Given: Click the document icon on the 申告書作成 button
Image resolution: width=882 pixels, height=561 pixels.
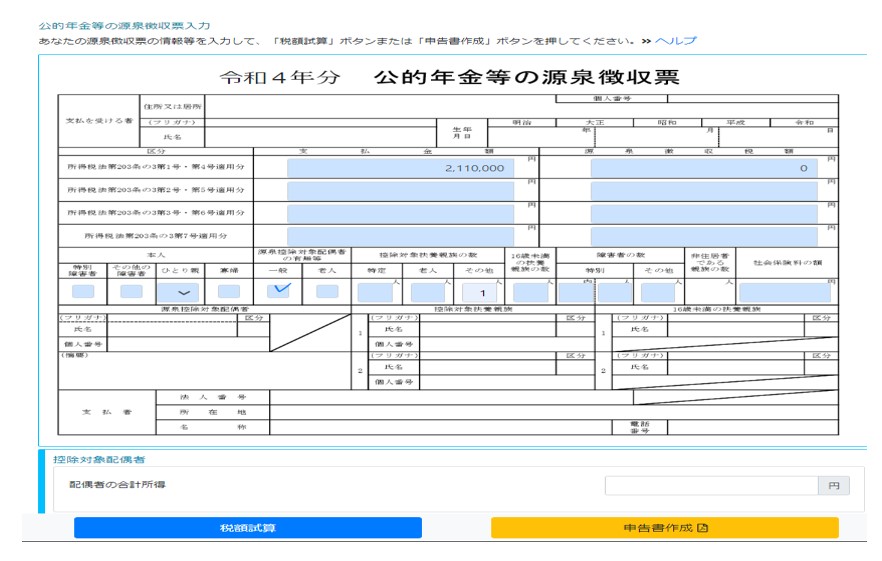Looking at the screenshot, I should [x=703, y=528].
